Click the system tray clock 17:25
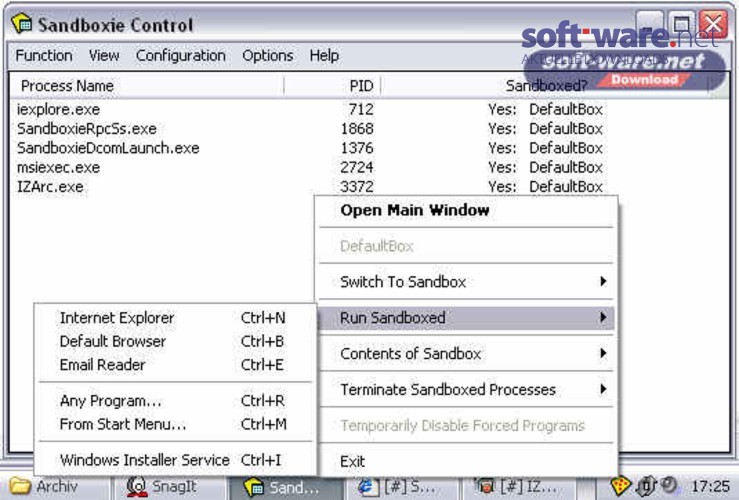This screenshot has height=500, width=739. pyautogui.click(x=710, y=487)
